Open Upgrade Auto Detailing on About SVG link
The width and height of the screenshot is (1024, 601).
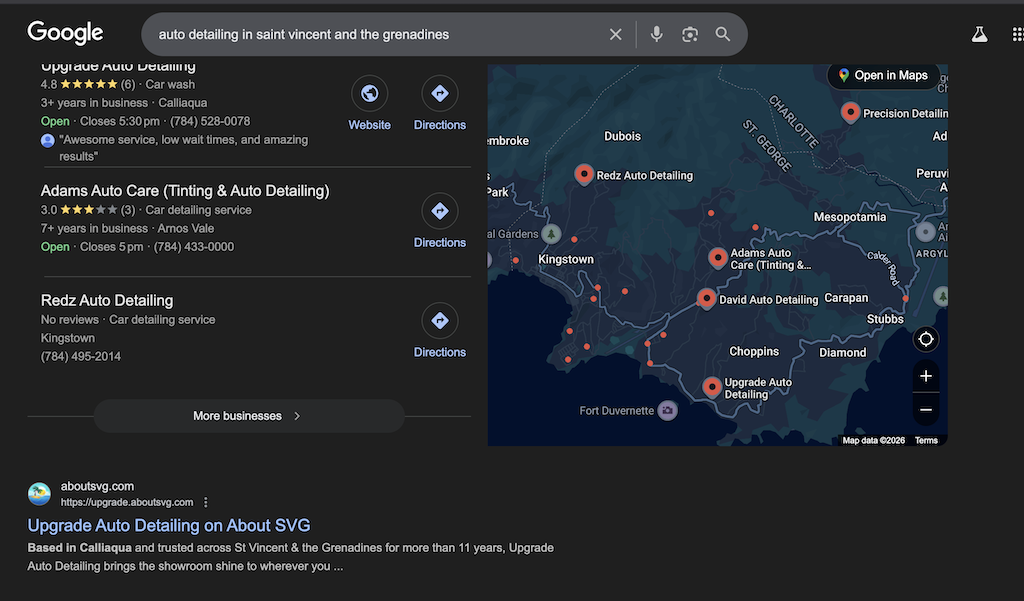[169, 525]
